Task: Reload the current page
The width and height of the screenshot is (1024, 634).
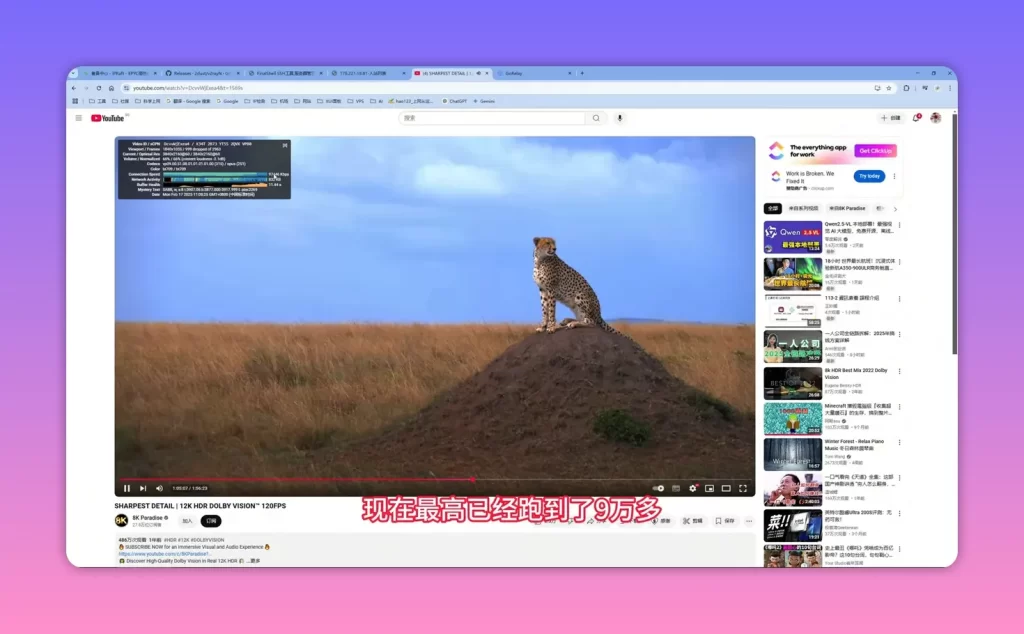Action: (x=99, y=88)
